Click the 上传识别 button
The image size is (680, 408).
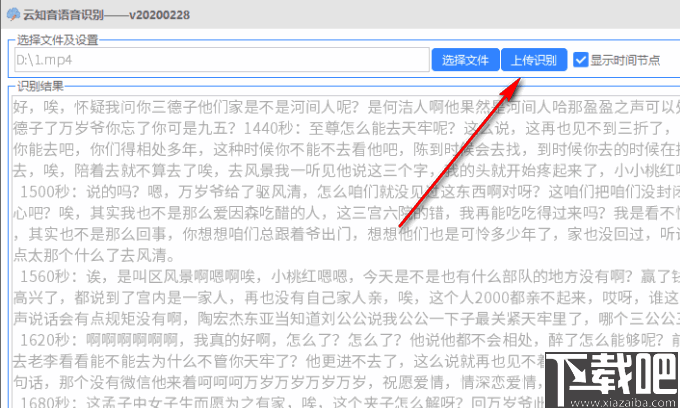pyautogui.click(x=534, y=60)
